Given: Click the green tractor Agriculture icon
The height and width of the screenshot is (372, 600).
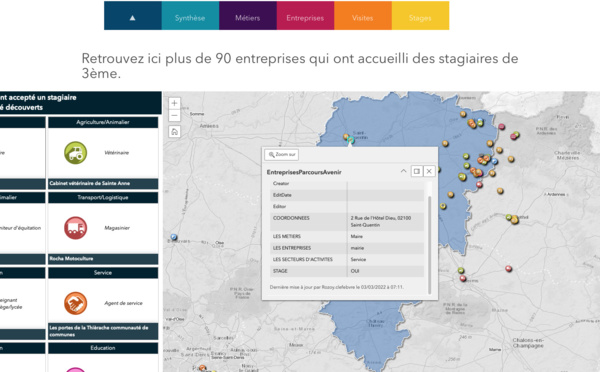Looking at the screenshot, I should click(x=75, y=153).
